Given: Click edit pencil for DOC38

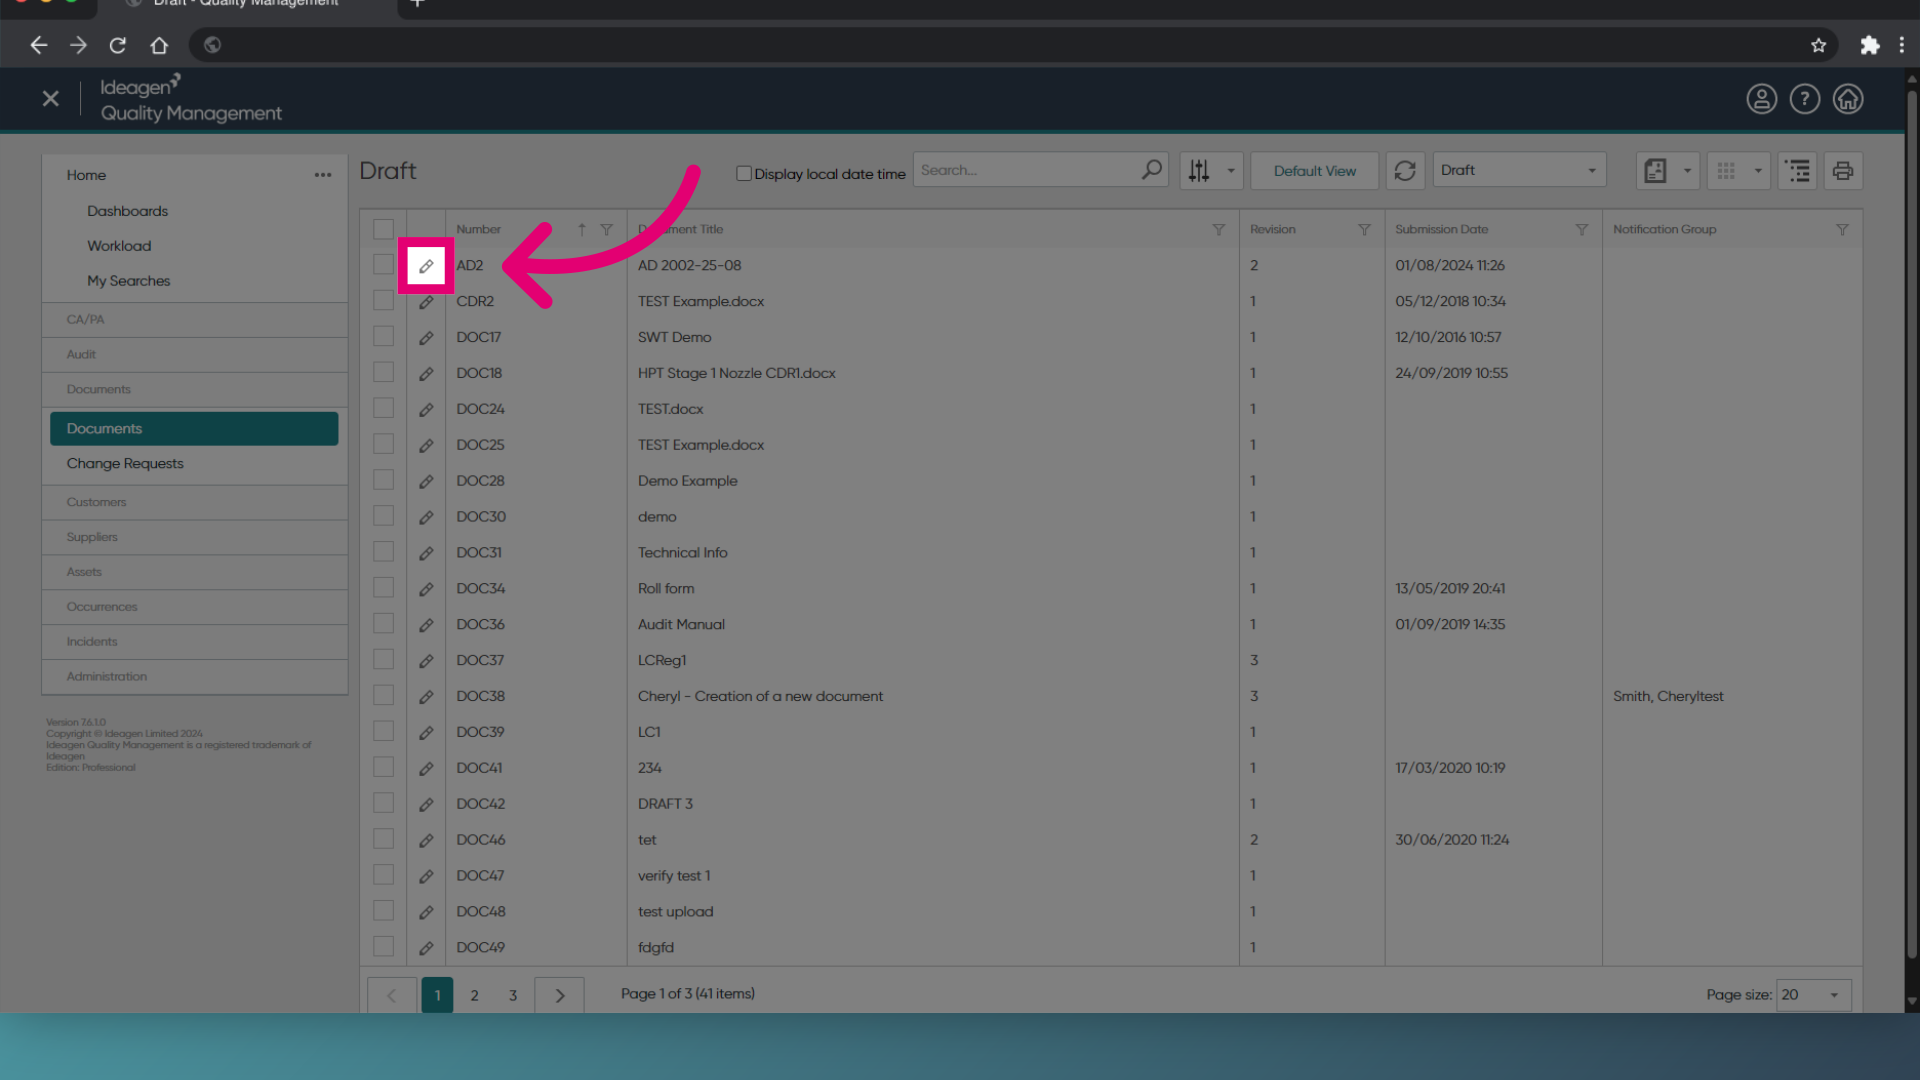Looking at the screenshot, I should [426, 697].
